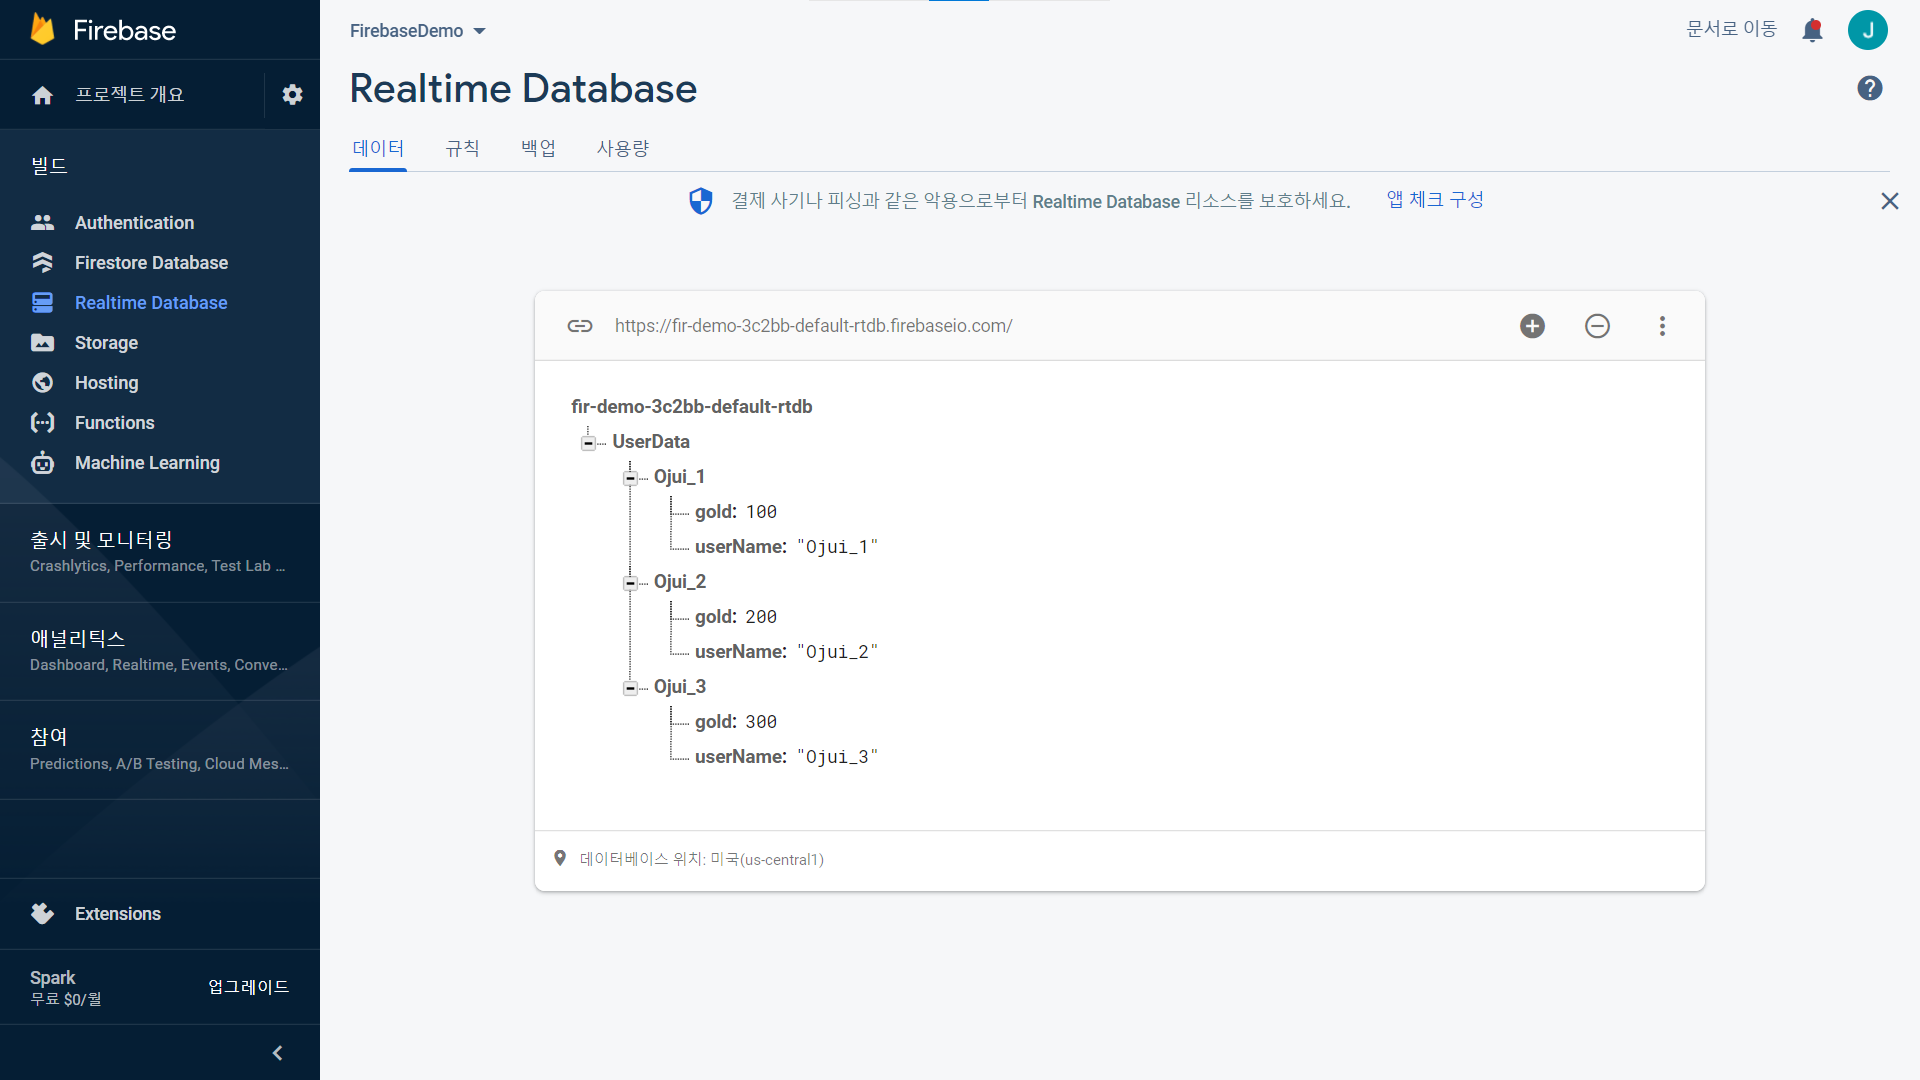
Task: Select the gold value 200 field
Action: point(760,617)
